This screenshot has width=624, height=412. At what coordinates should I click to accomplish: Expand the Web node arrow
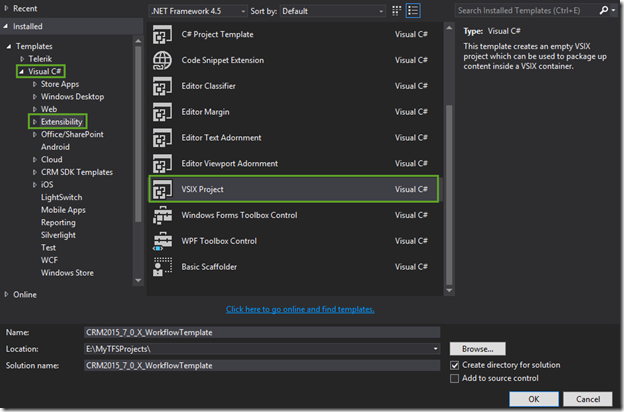(35, 109)
